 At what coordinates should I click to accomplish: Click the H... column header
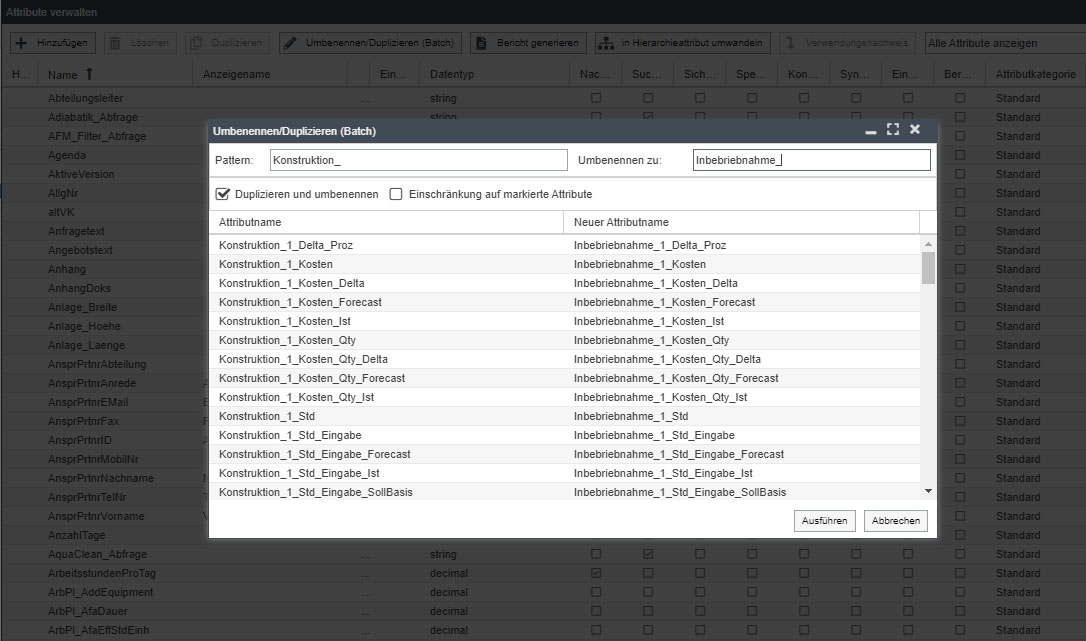(x=19, y=74)
